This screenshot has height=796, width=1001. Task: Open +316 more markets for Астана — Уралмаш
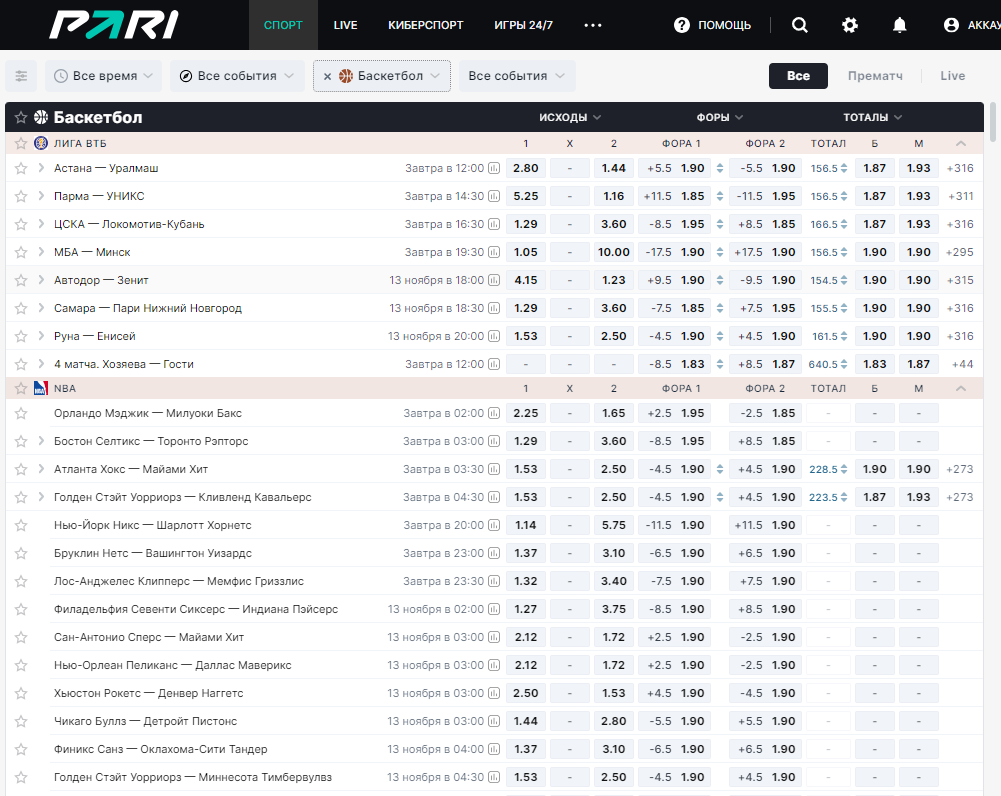click(x=960, y=169)
